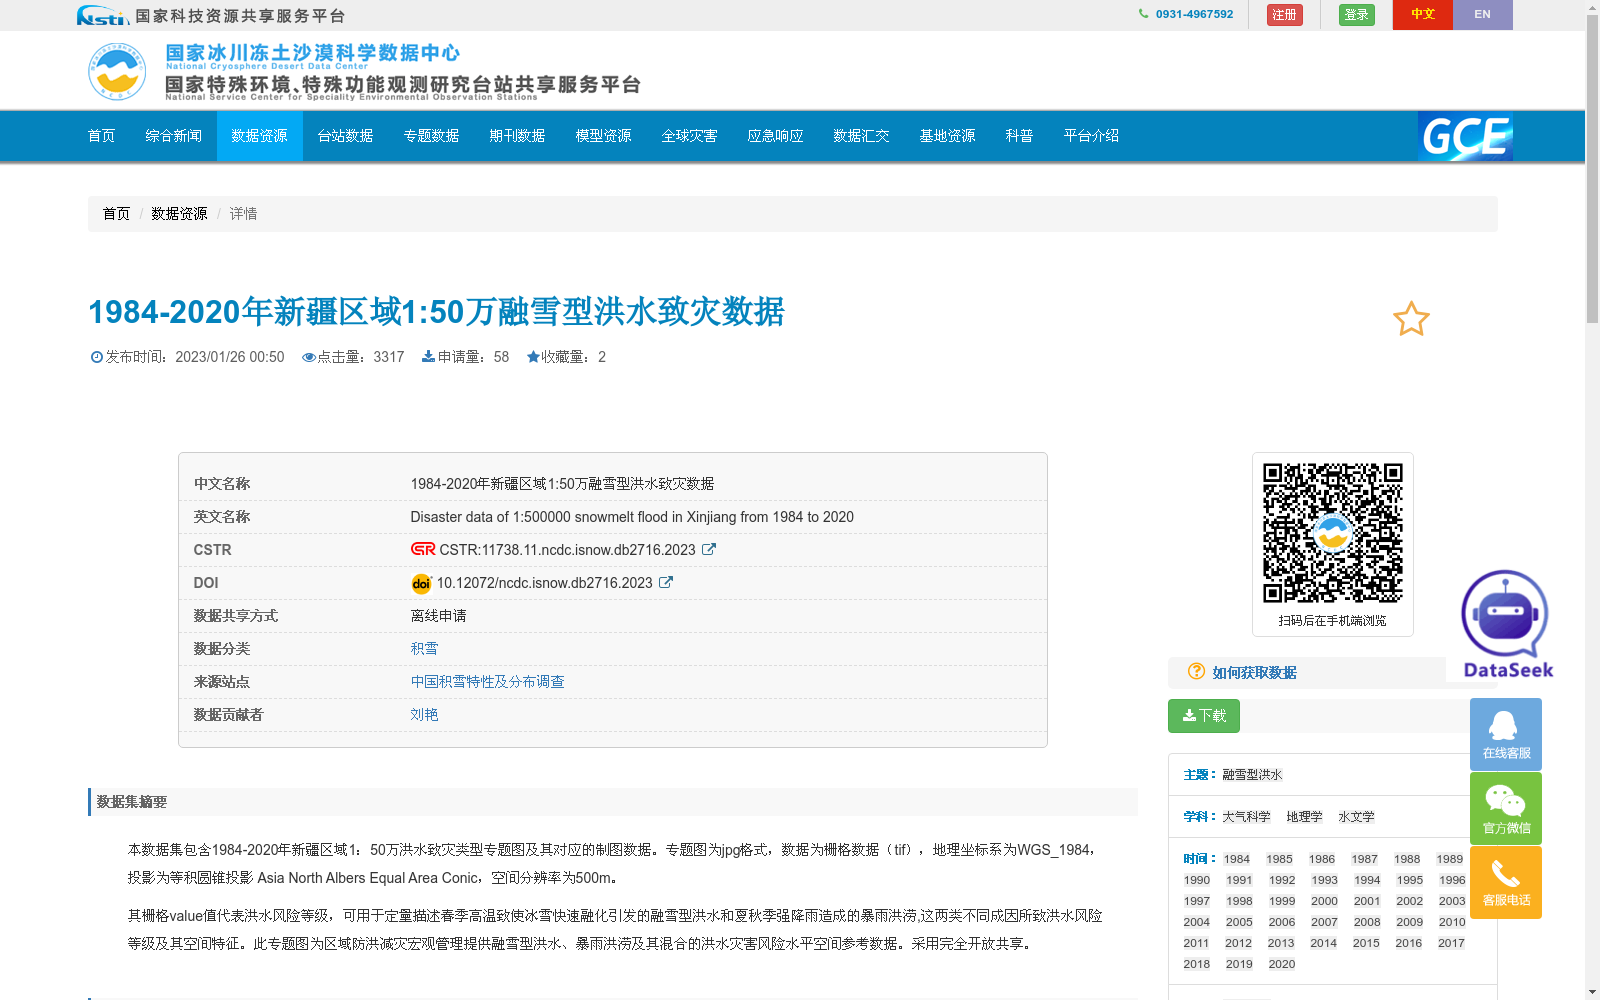Click the data center circular logo
The height and width of the screenshot is (1000, 1600).
117,72
